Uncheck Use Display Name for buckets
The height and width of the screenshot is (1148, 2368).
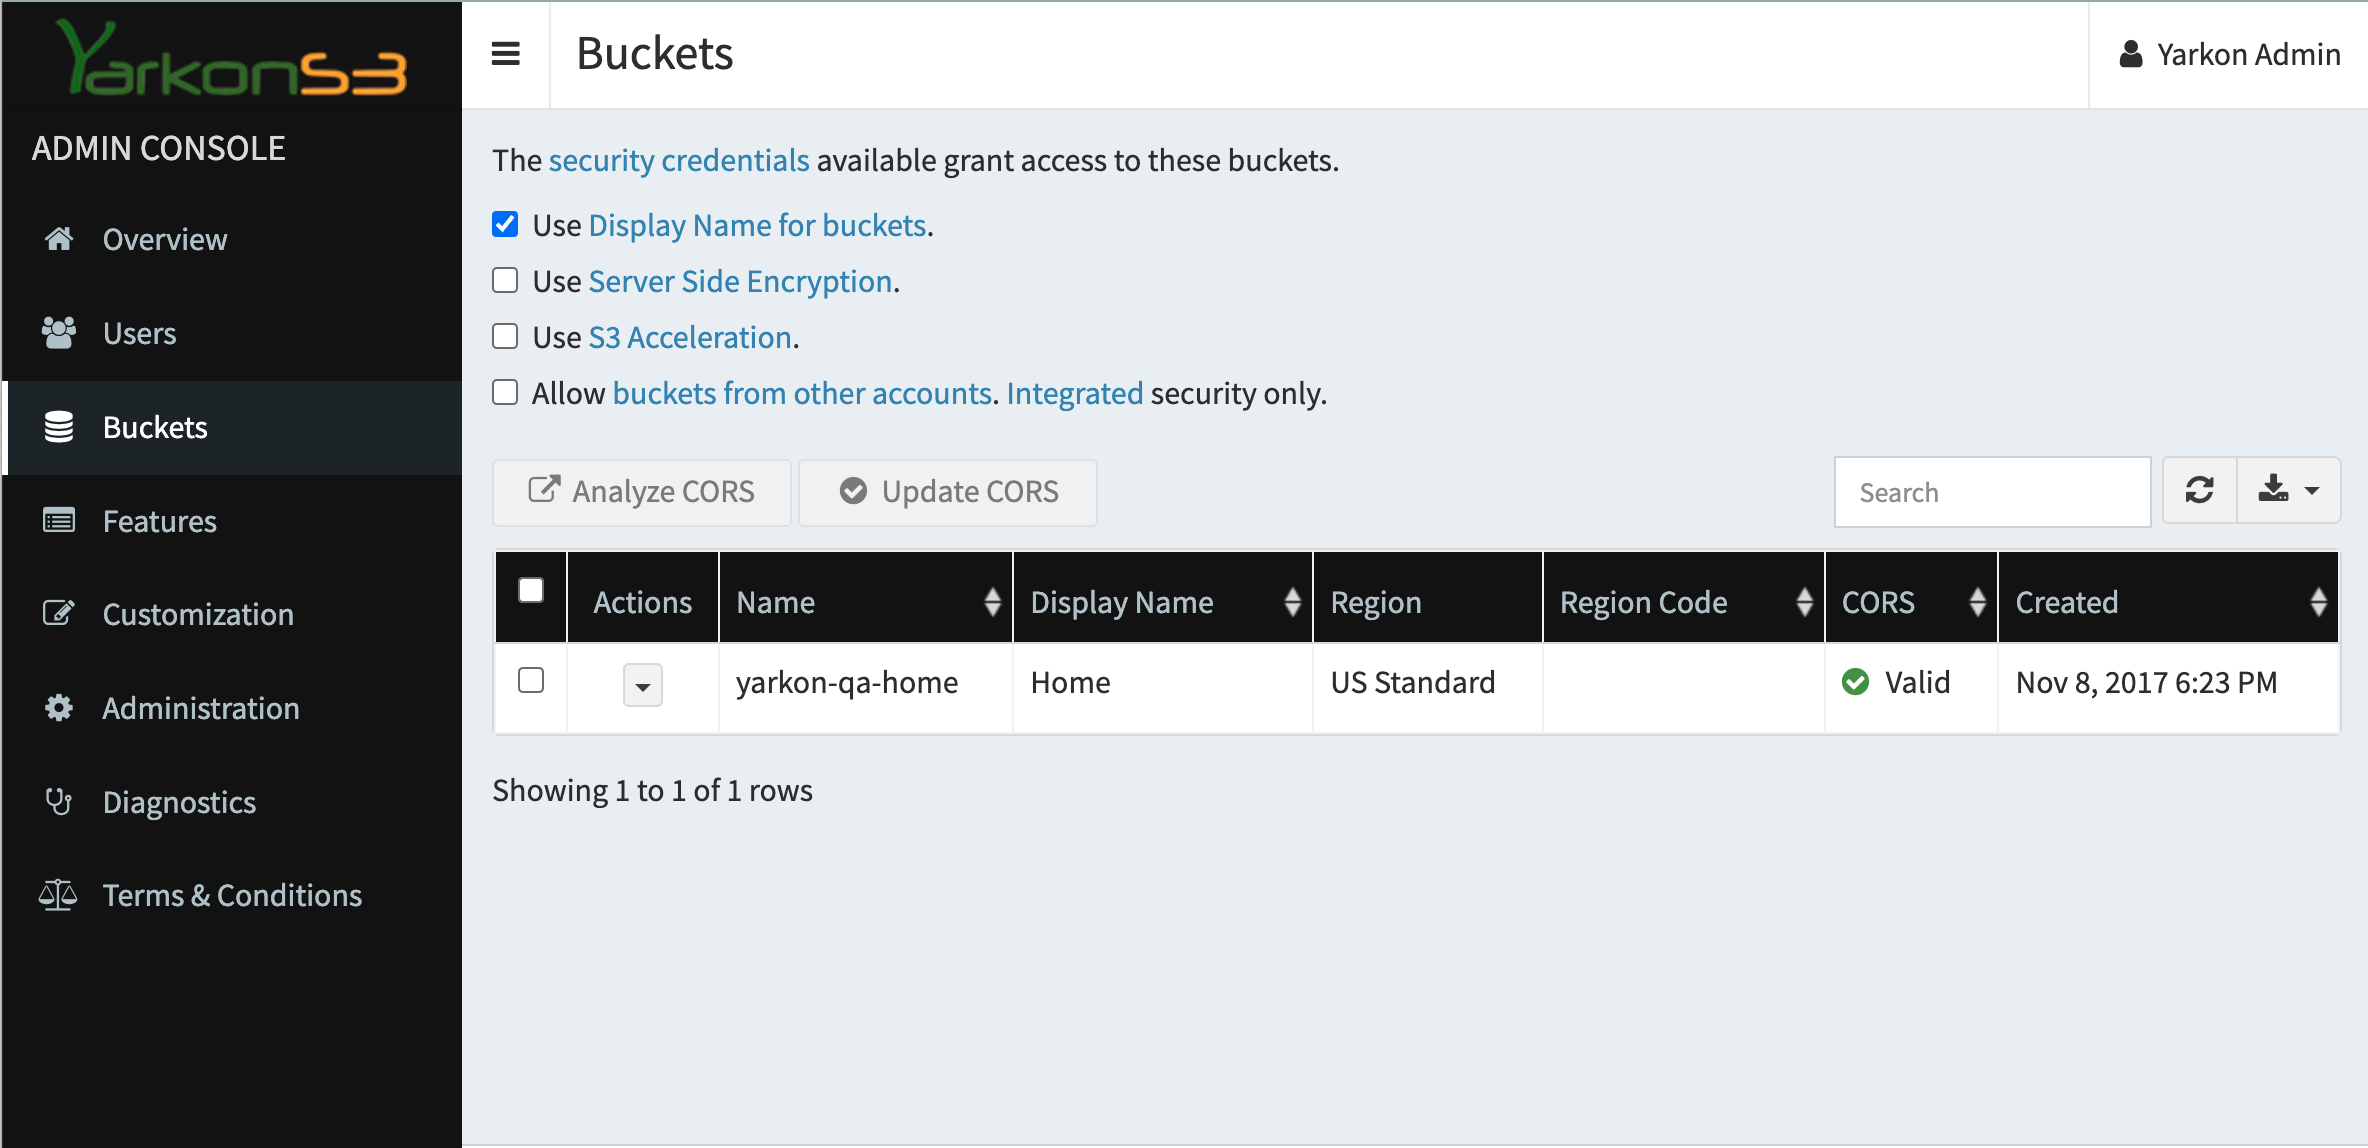coord(505,225)
